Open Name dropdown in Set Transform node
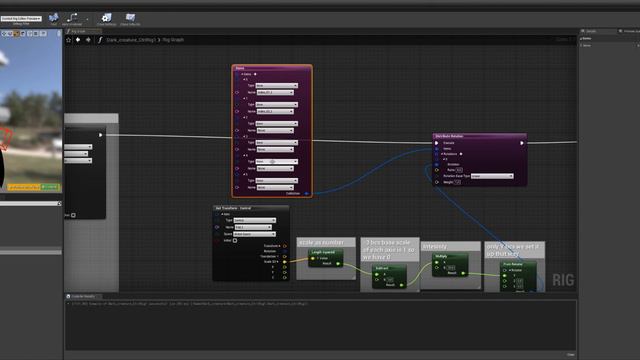This screenshot has height=360, width=640. tap(253, 227)
